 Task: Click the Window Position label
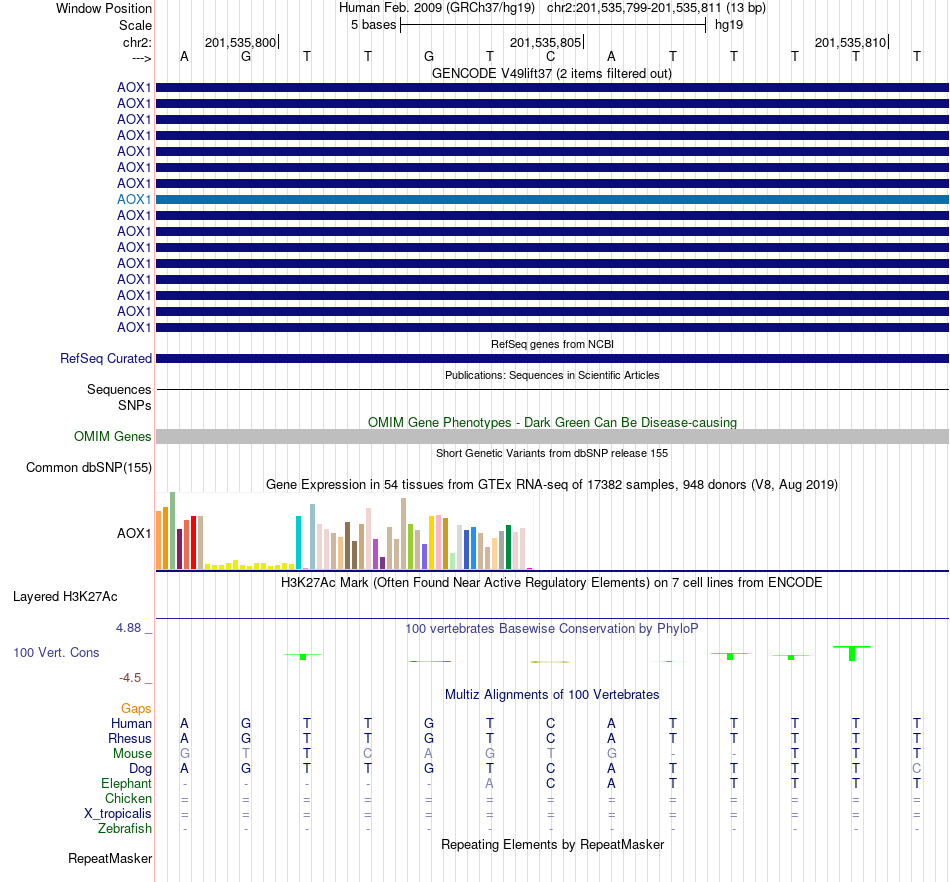104,8
